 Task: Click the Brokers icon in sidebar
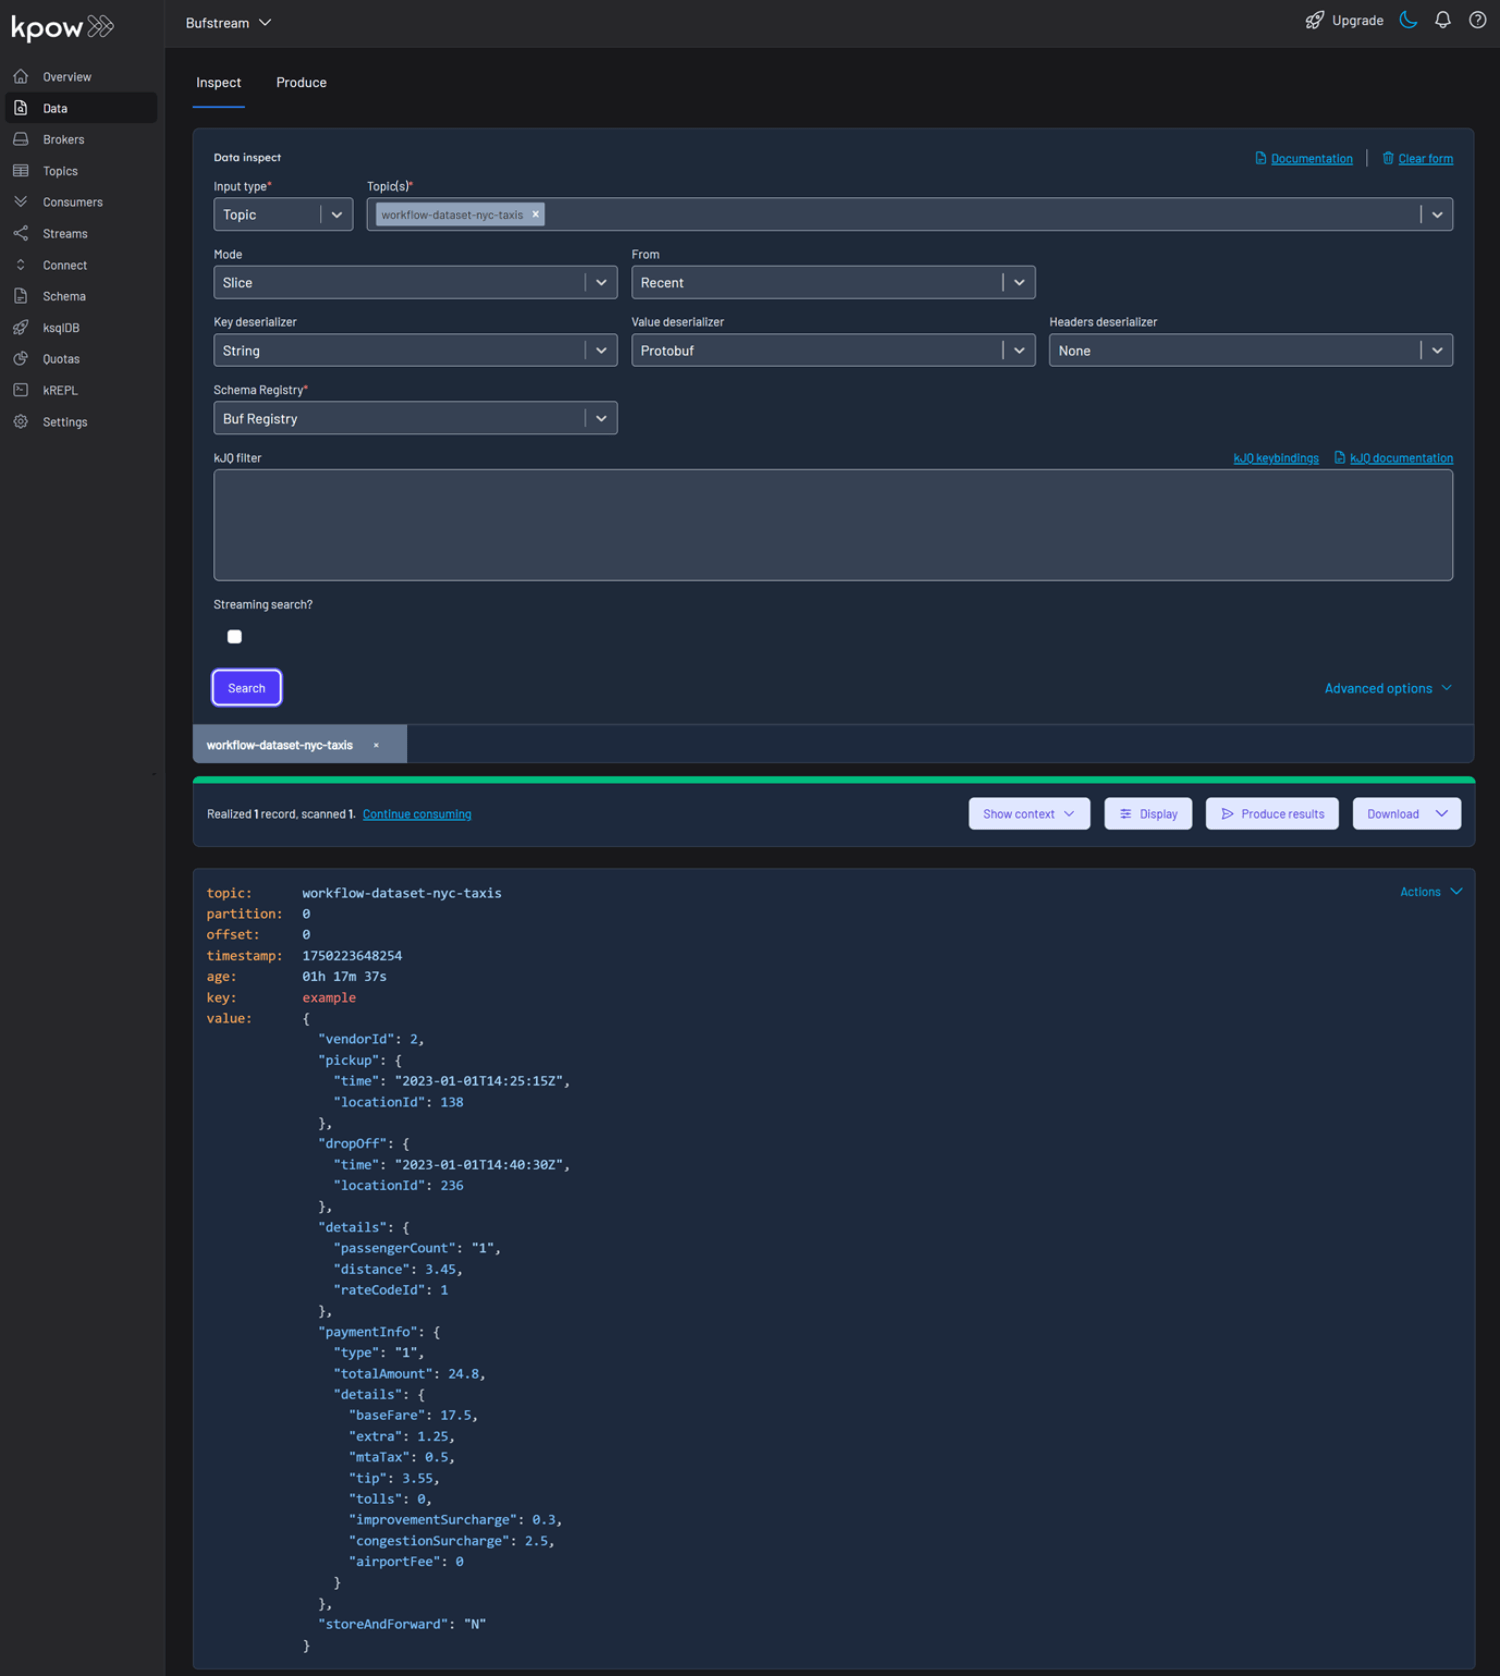pos(21,140)
